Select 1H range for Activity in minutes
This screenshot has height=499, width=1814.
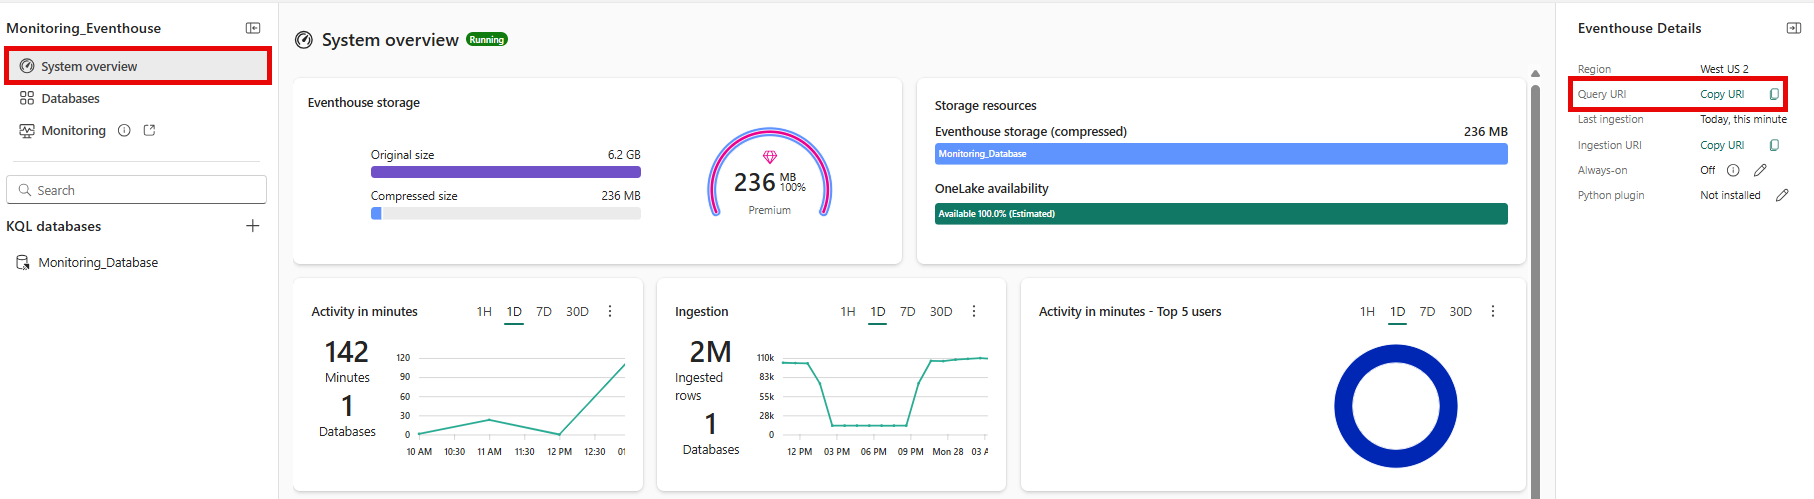(484, 312)
